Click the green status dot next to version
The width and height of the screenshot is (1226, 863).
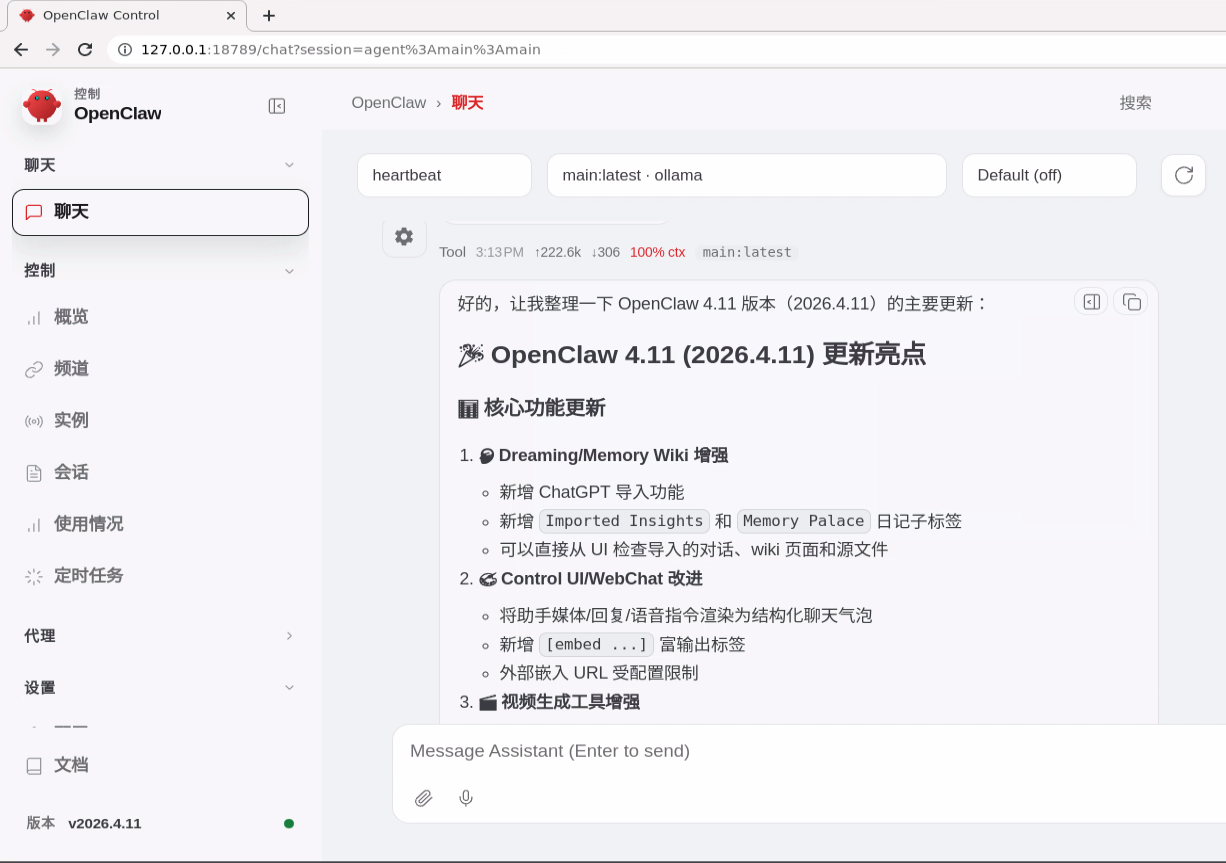click(x=289, y=824)
